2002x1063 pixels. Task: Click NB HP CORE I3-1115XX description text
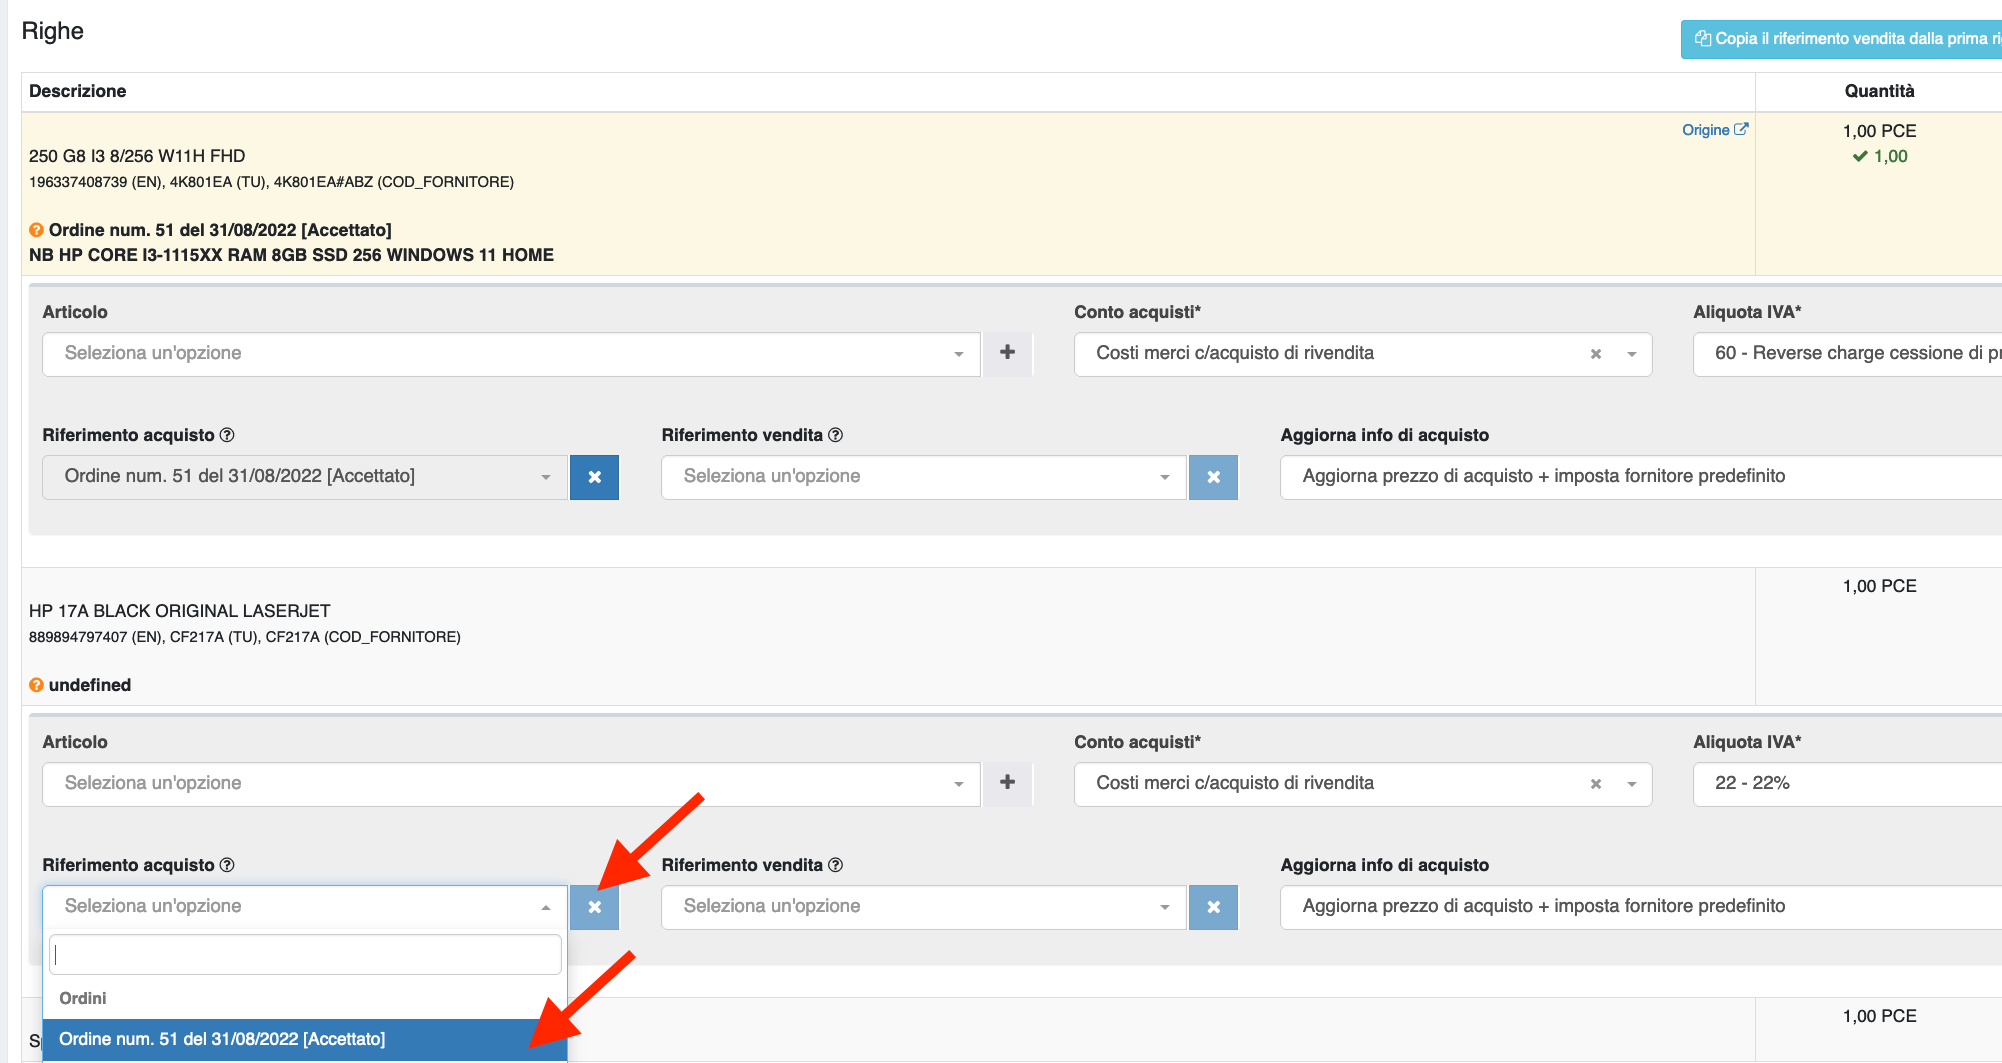click(291, 255)
